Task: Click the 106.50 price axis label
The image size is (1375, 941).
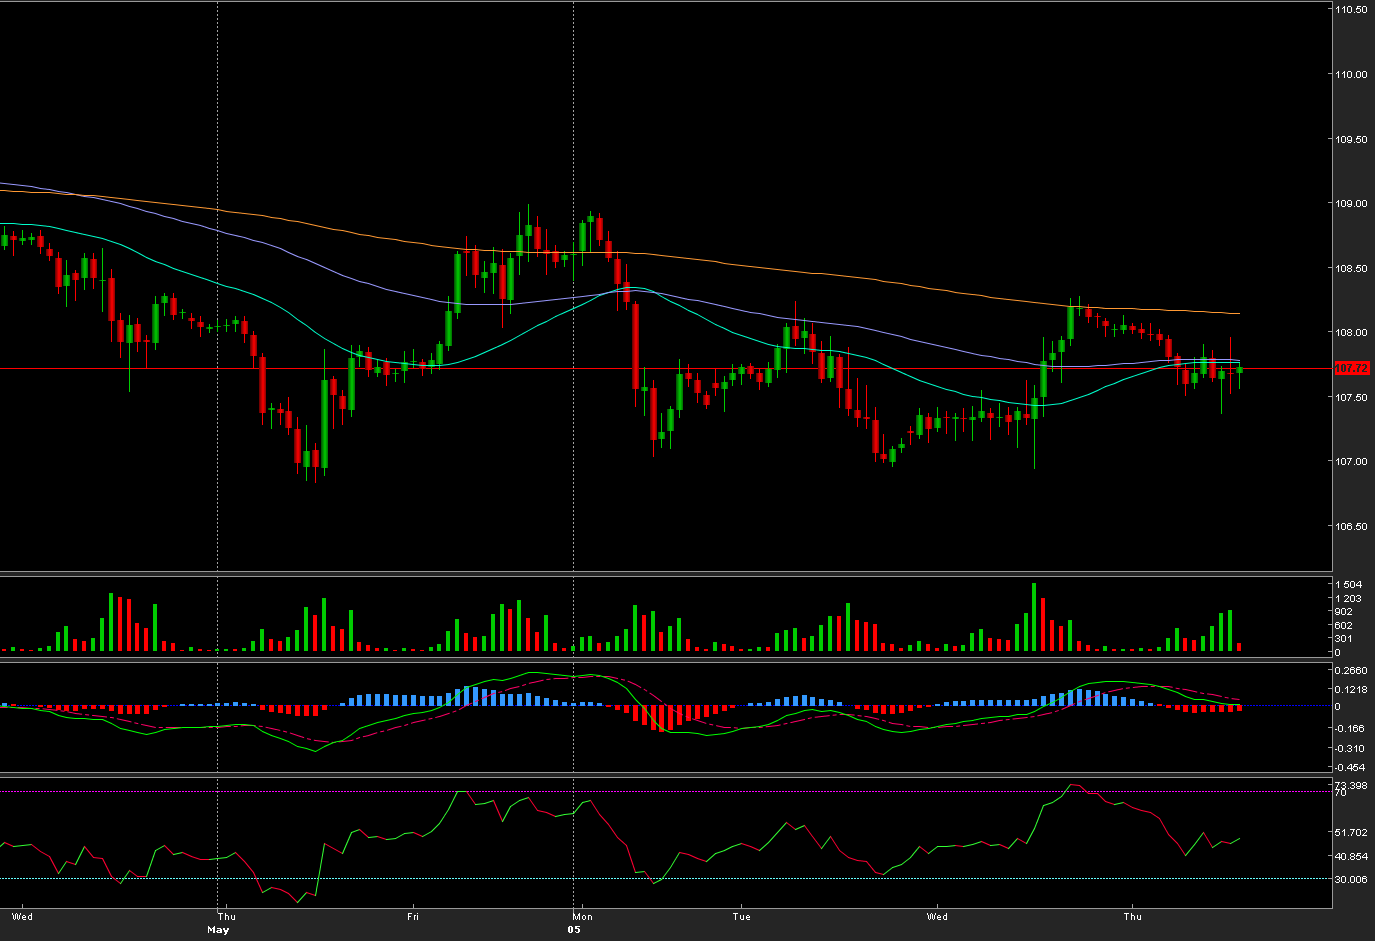Action: click(1352, 527)
